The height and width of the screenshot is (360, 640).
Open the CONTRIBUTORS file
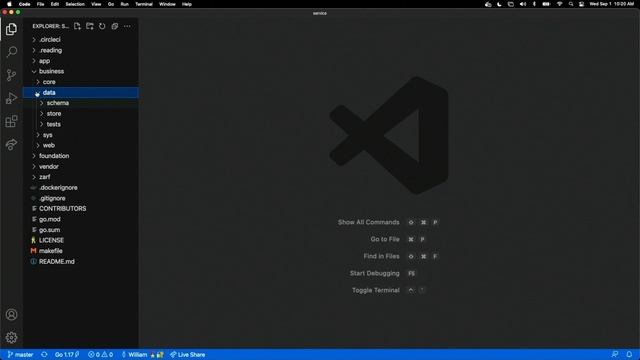(81, 209)
